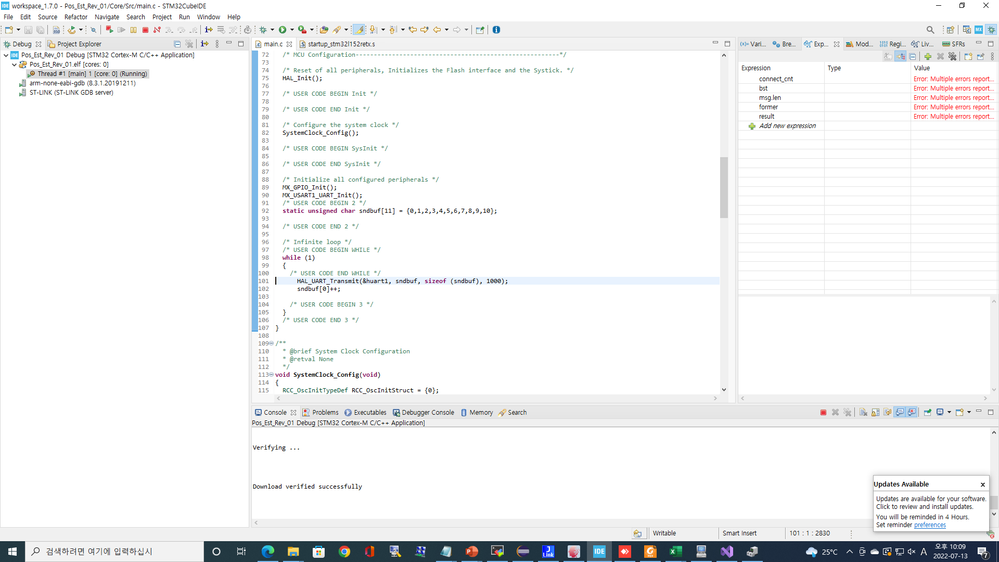Open the Window menu
The height and width of the screenshot is (562, 999).
[208, 17]
